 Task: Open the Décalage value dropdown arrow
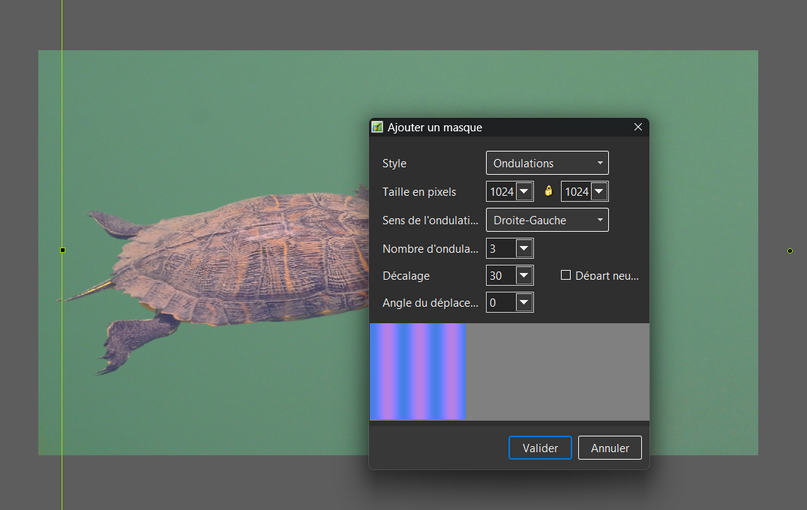[x=524, y=275]
